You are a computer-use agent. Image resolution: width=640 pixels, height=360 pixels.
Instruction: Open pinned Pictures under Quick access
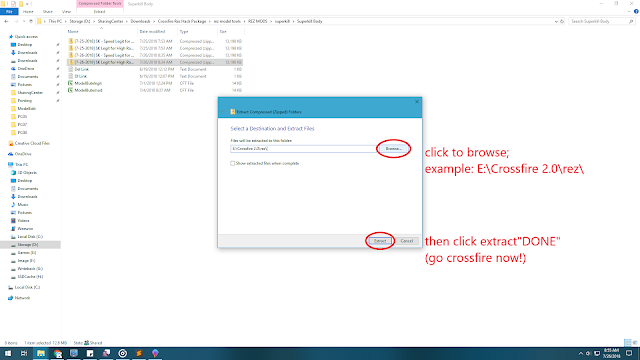[x=24, y=84]
